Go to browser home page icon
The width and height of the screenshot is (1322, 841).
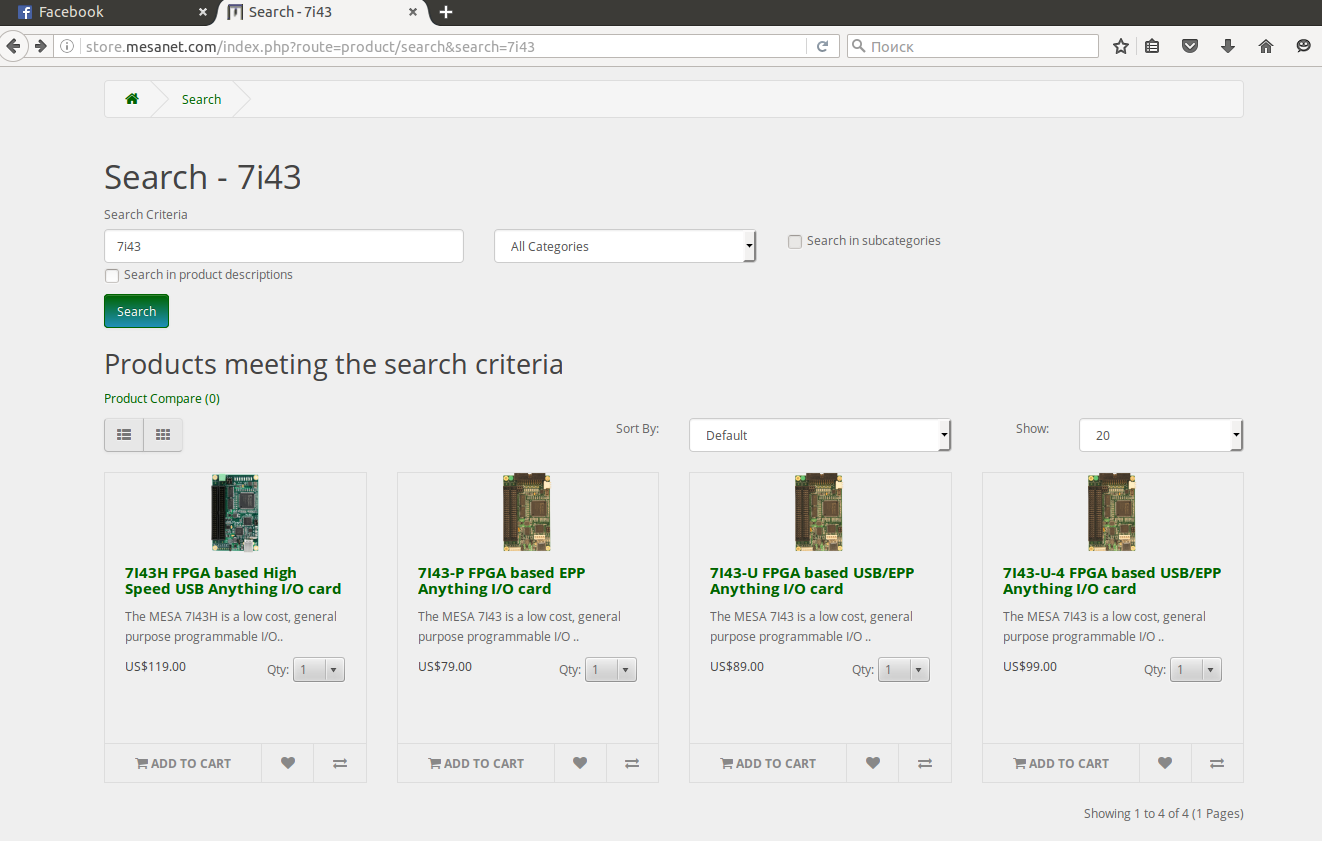pos(1266,46)
